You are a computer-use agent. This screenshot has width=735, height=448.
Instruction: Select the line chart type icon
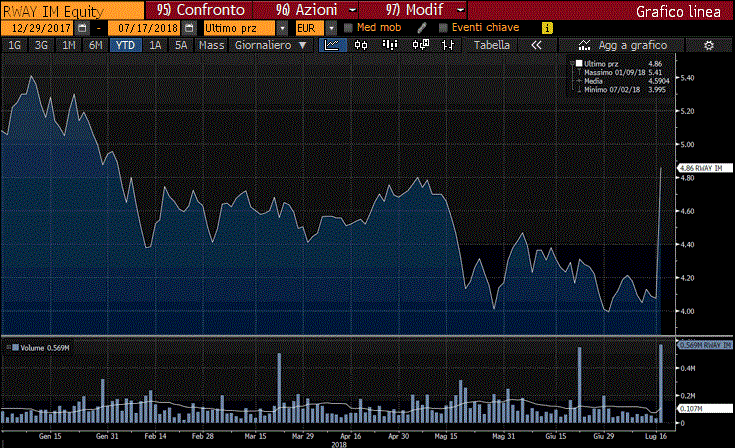point(332,45)
